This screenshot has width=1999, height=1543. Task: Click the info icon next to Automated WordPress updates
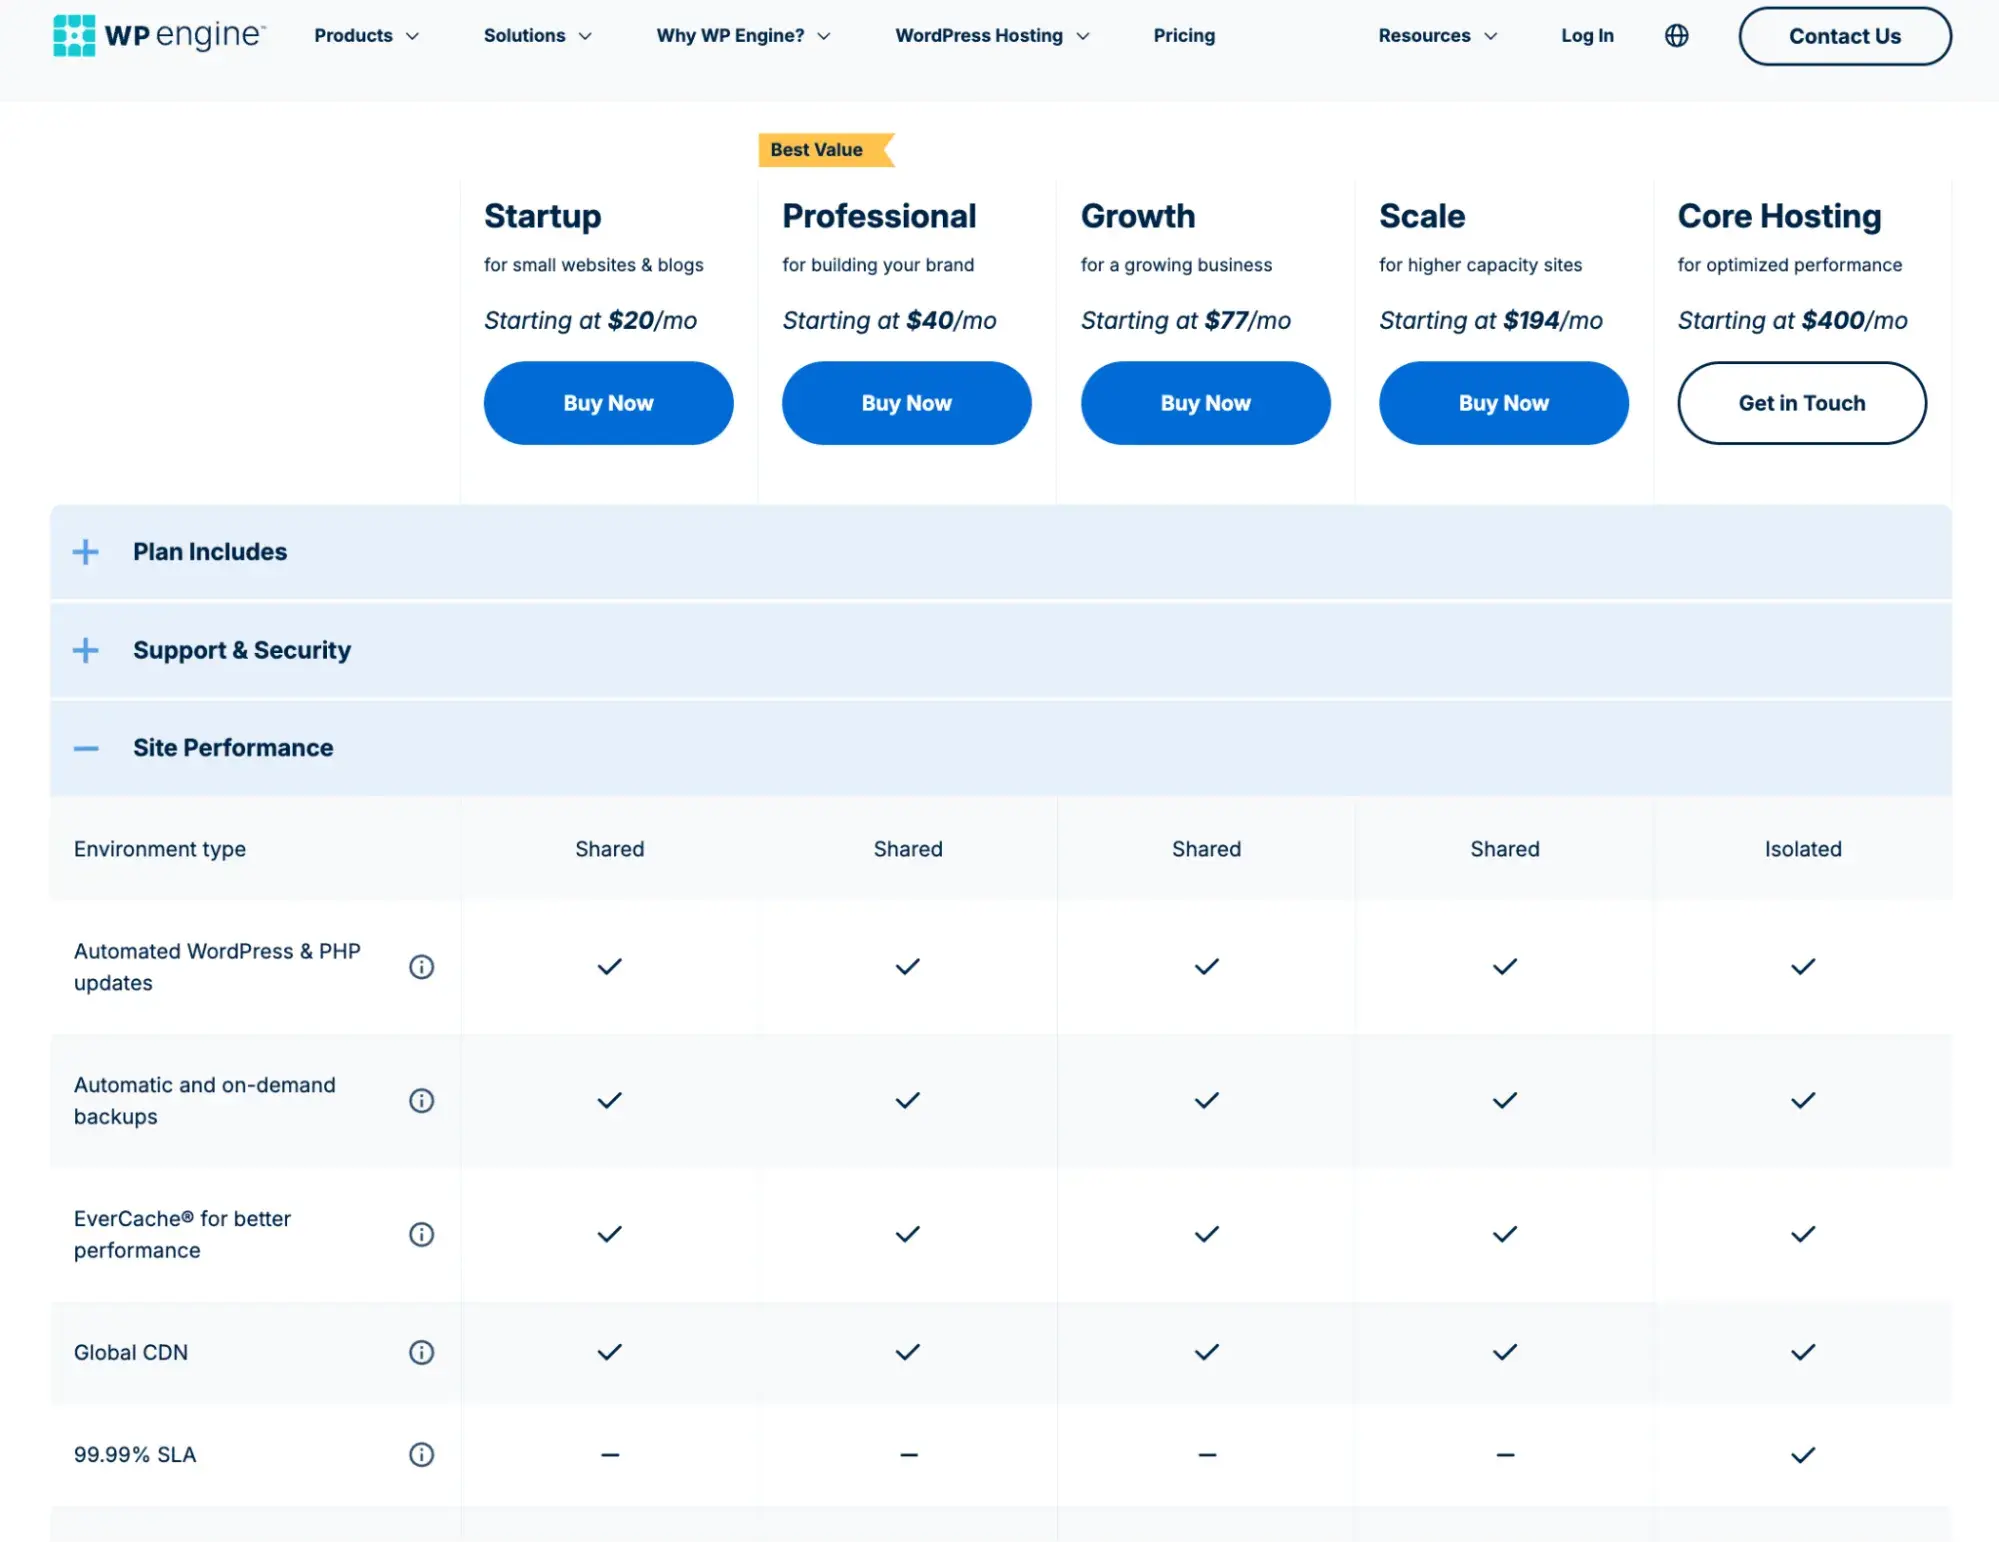(422, 966)
